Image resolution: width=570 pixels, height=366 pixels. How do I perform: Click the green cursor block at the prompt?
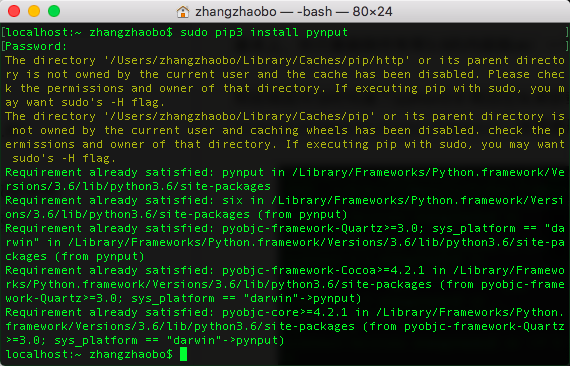(184, 354)
